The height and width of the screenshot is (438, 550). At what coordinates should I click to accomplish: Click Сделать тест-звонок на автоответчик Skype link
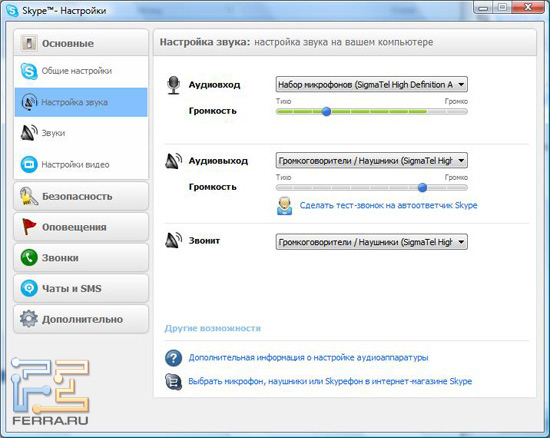[388, 205]
